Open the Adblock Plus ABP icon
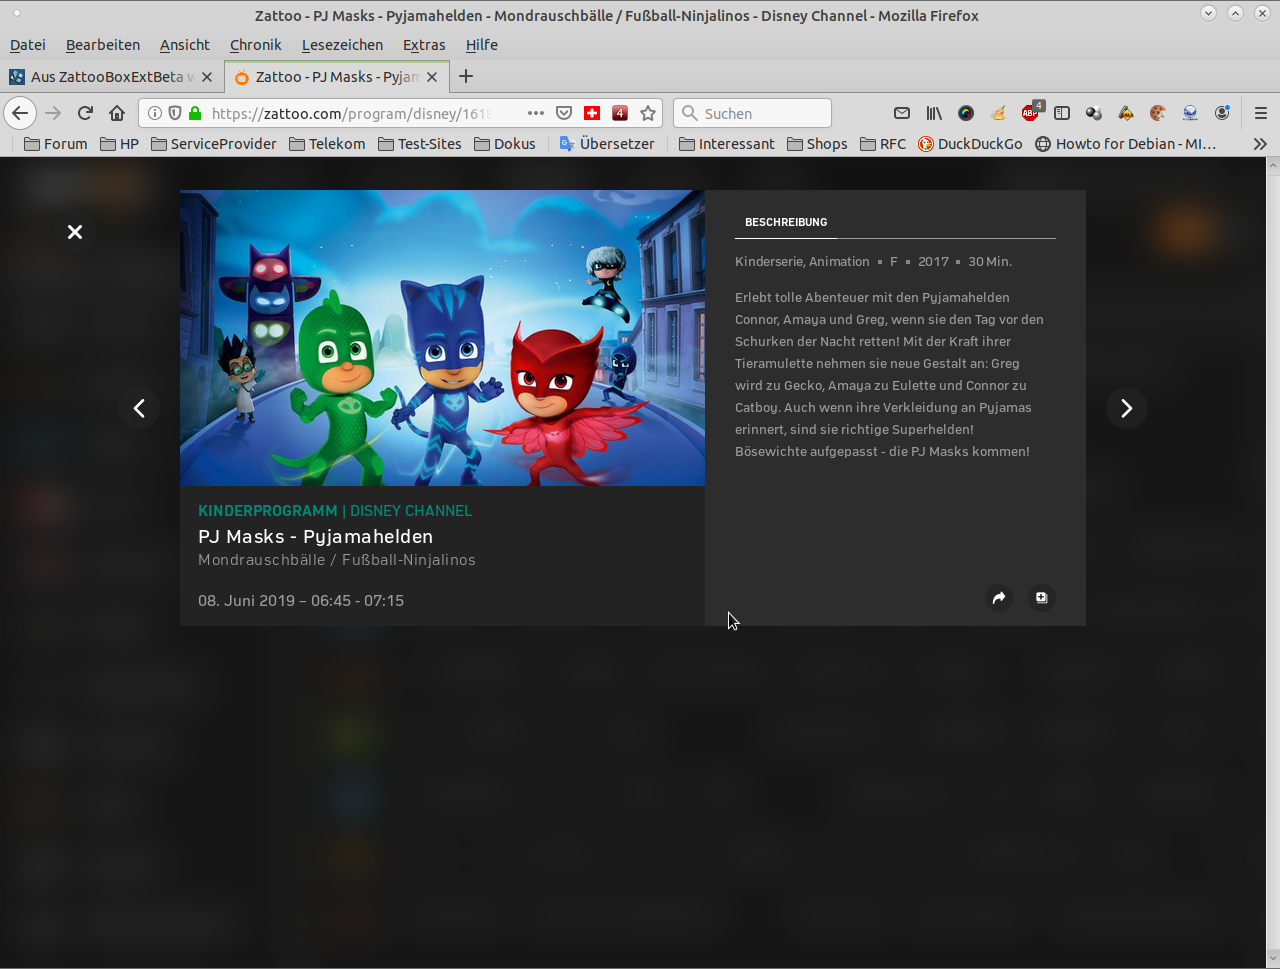1280x969 pixels. pos(1031,112)
